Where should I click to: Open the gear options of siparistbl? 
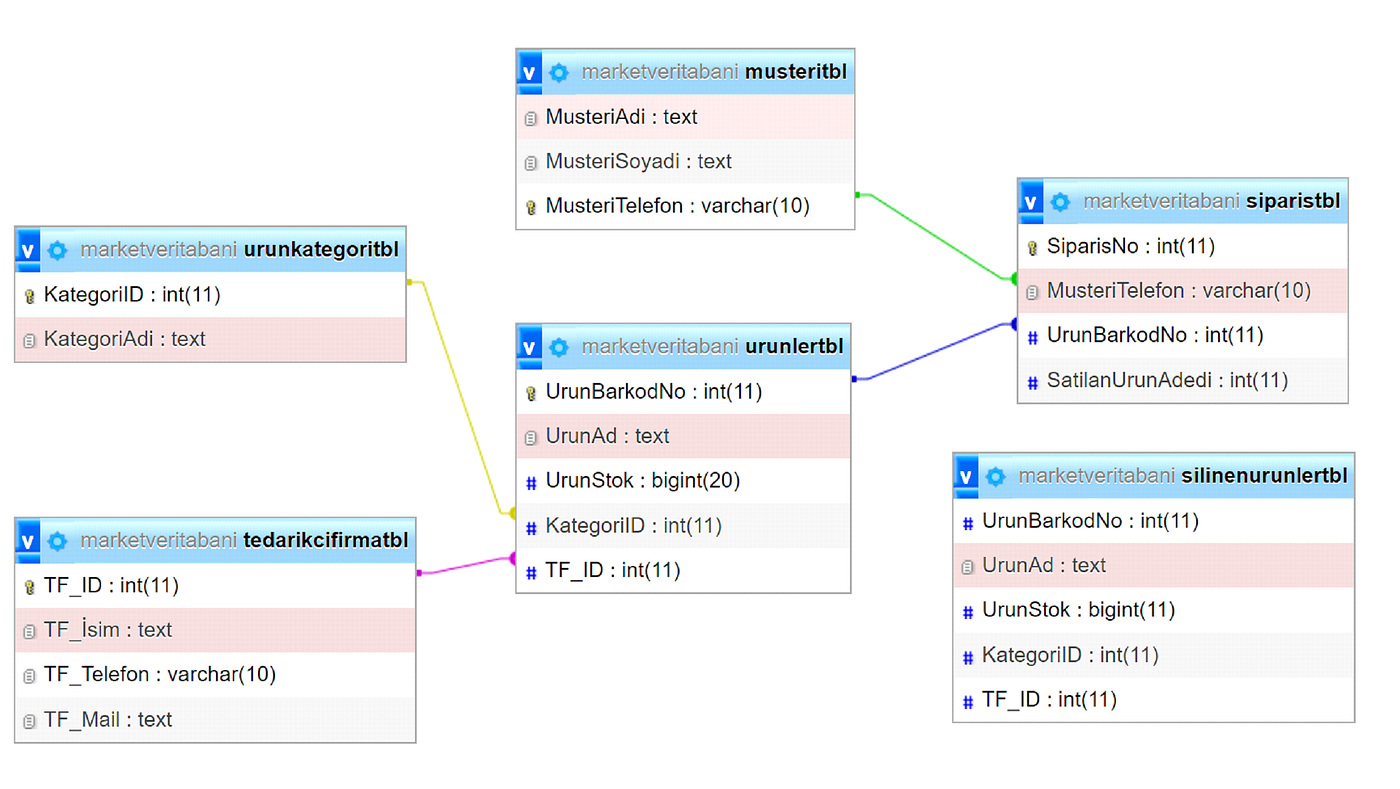pos(1061,202)
